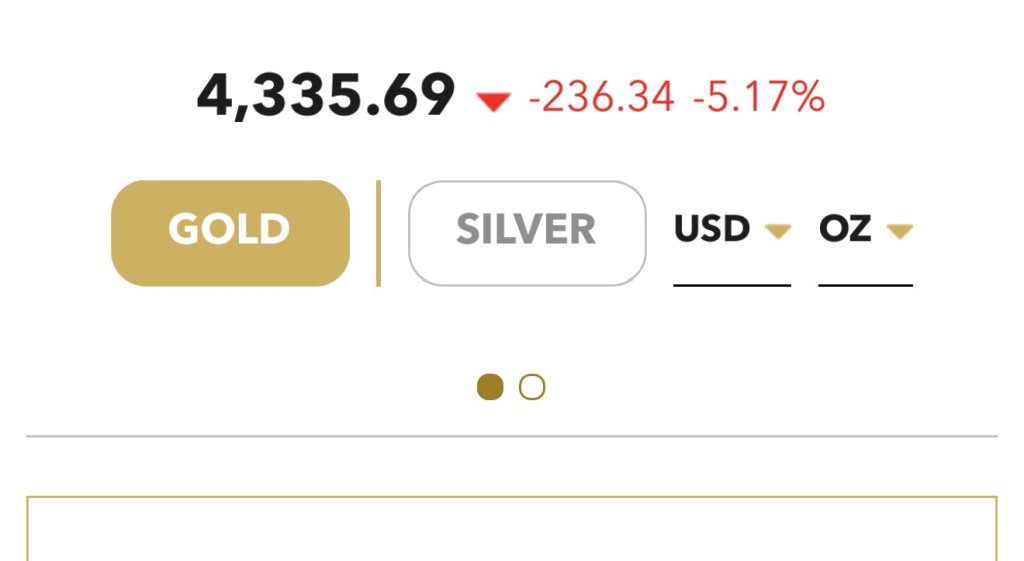Click the vertical gold divider beside GOLD
Viewport: 1024px width, 561px height.
[x=378, y=233]
